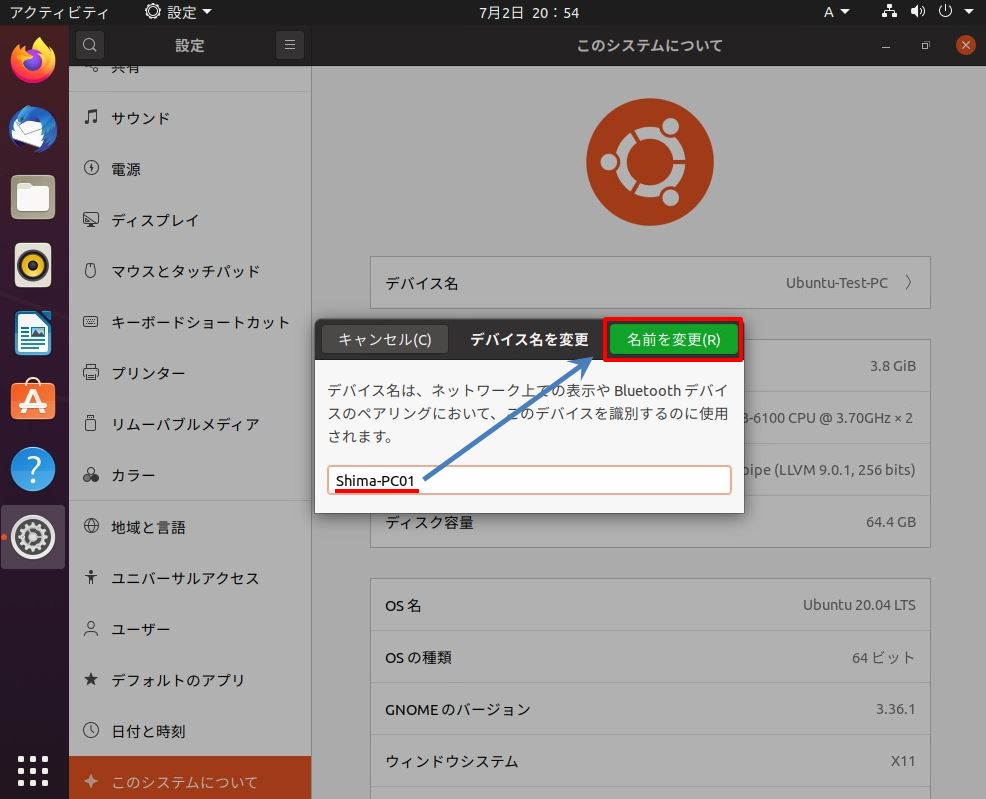Click the printer icon beside プリンター
The height and width of the screenshot is (799, 986).
[91, 372]
